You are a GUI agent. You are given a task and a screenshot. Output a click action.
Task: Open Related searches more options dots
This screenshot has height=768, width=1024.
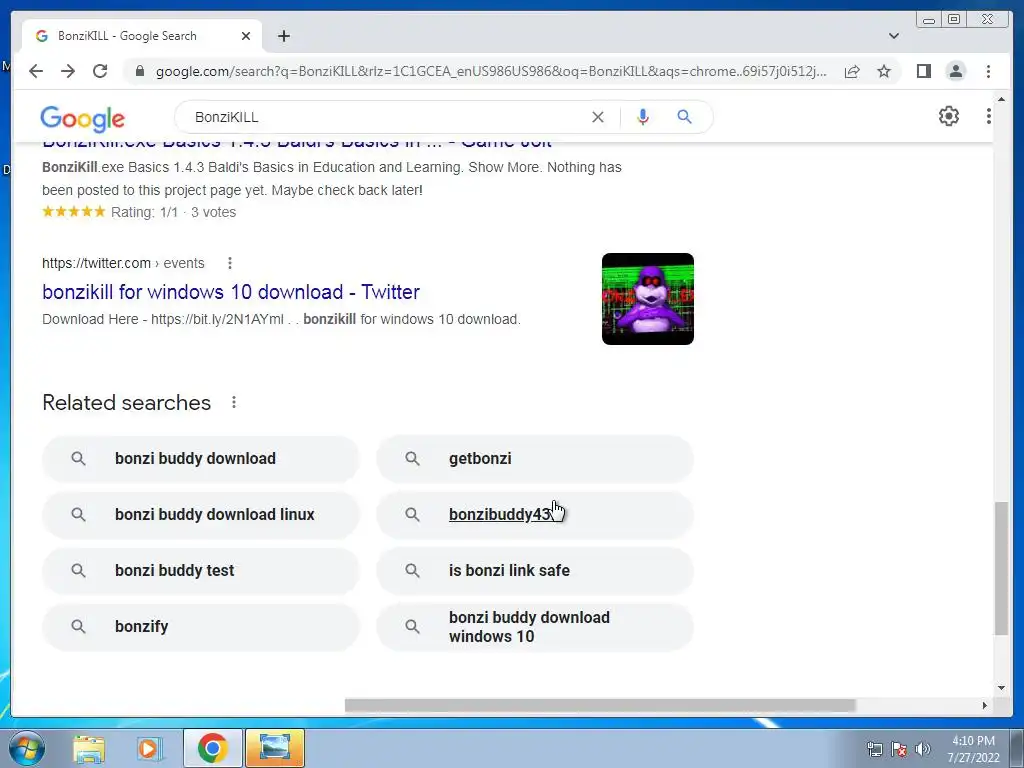tap(234, 402)
